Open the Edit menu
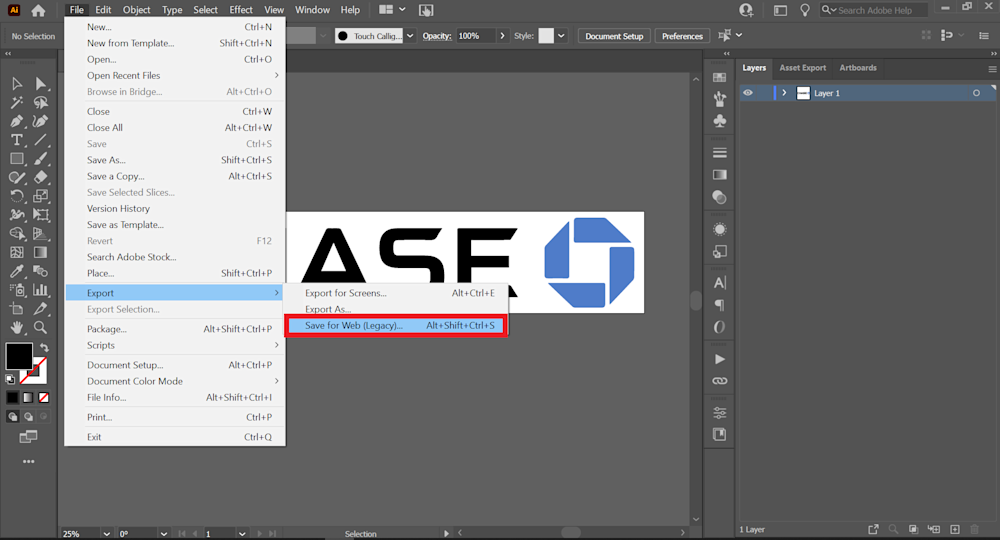1000x540 pixels. 103,10
